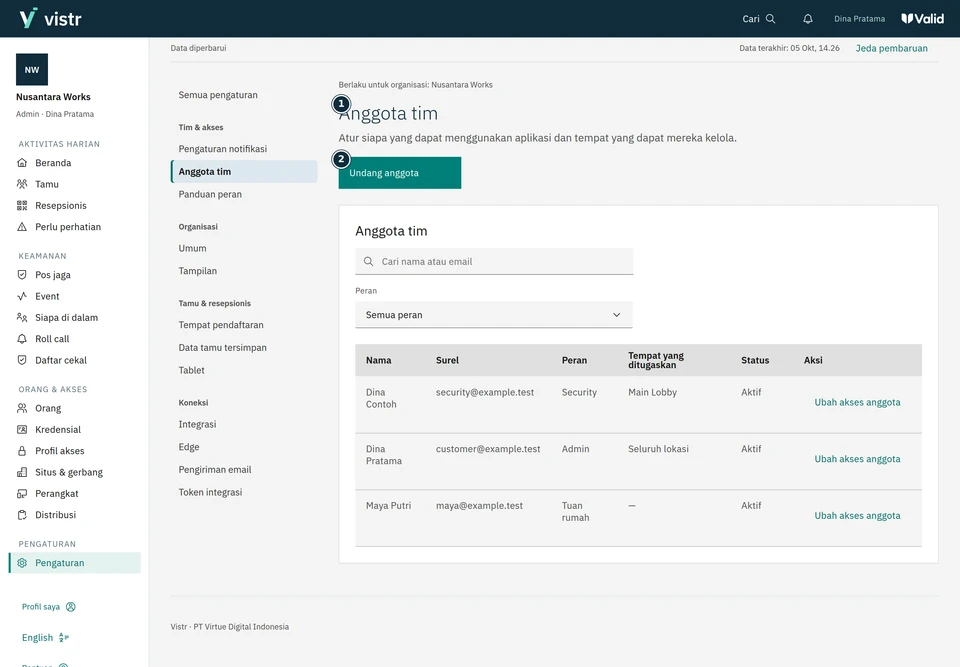This screenshot has height=667, width=960.
Task: Click the Vistr logo in header
Action: coord(50,18)
